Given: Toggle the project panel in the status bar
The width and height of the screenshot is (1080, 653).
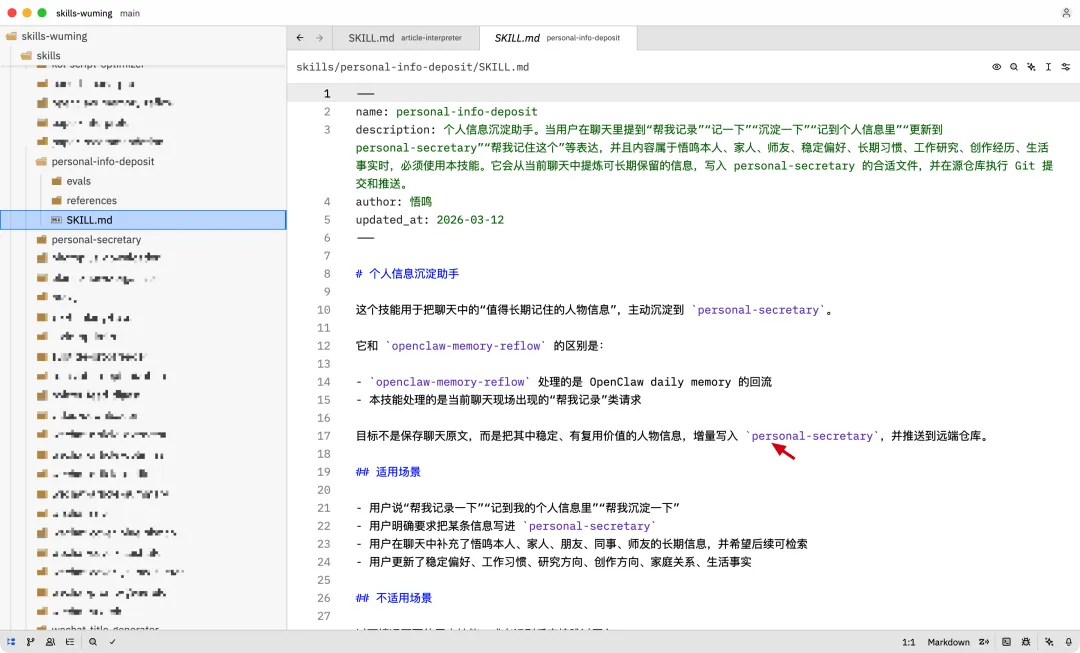Looking at the screenshot, I should click(x=11, y=641).
